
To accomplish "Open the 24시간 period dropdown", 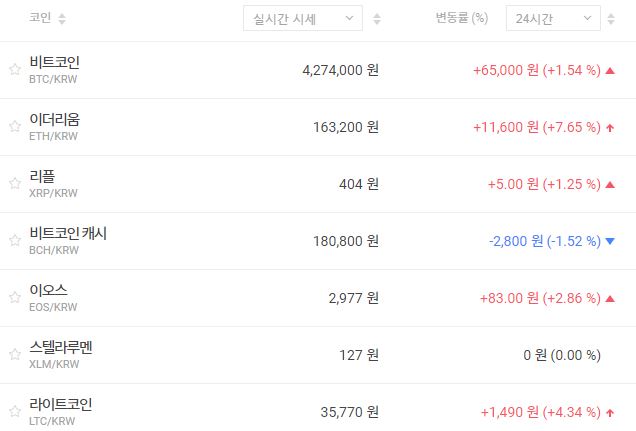I will (x=553, y=19).
